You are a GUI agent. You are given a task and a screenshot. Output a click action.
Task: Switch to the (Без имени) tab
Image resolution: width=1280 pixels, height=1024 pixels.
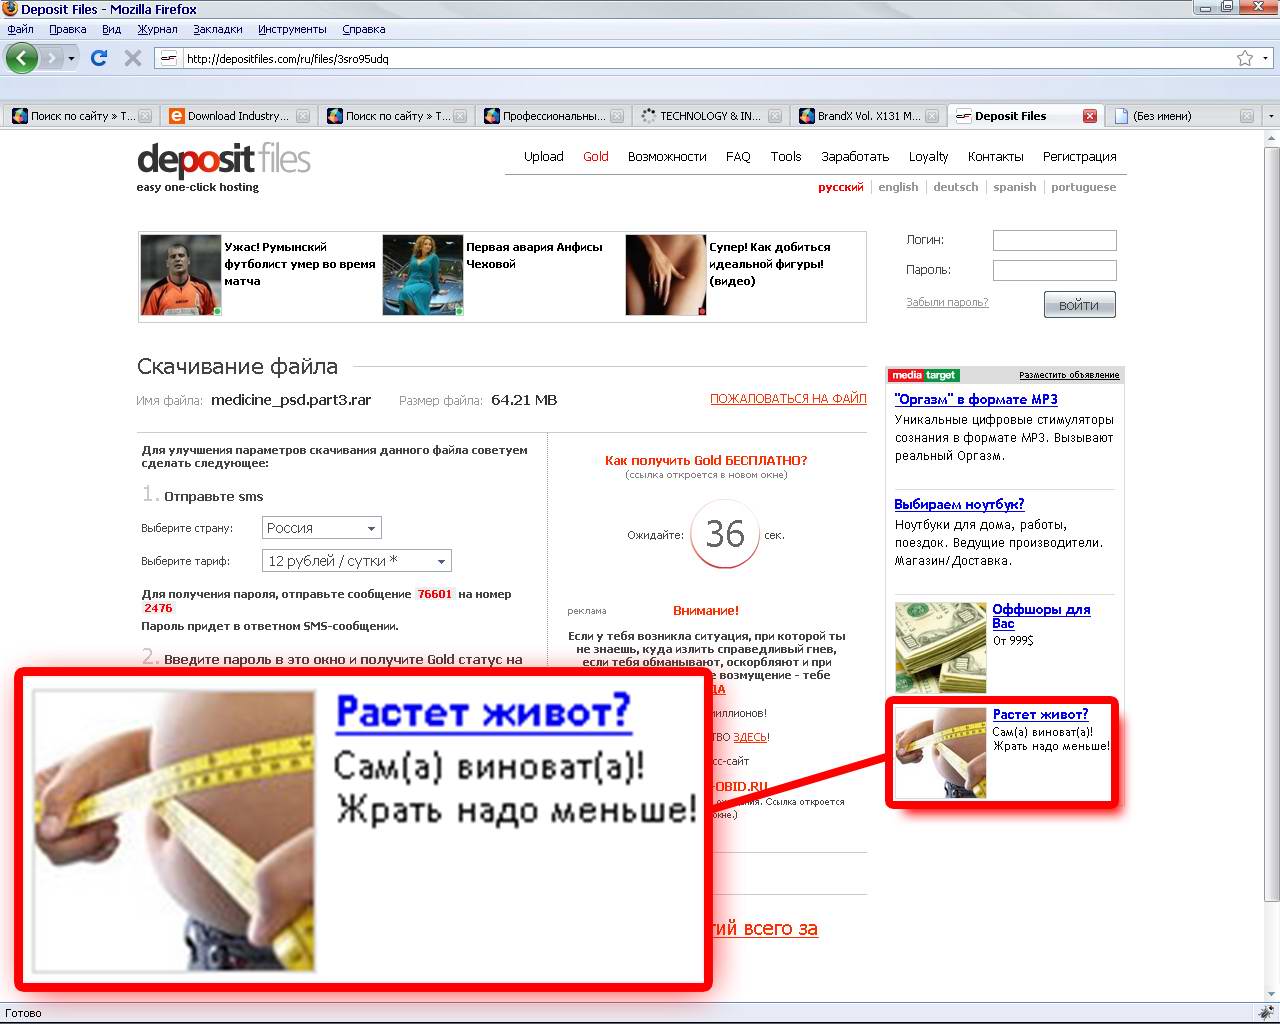1182,116
